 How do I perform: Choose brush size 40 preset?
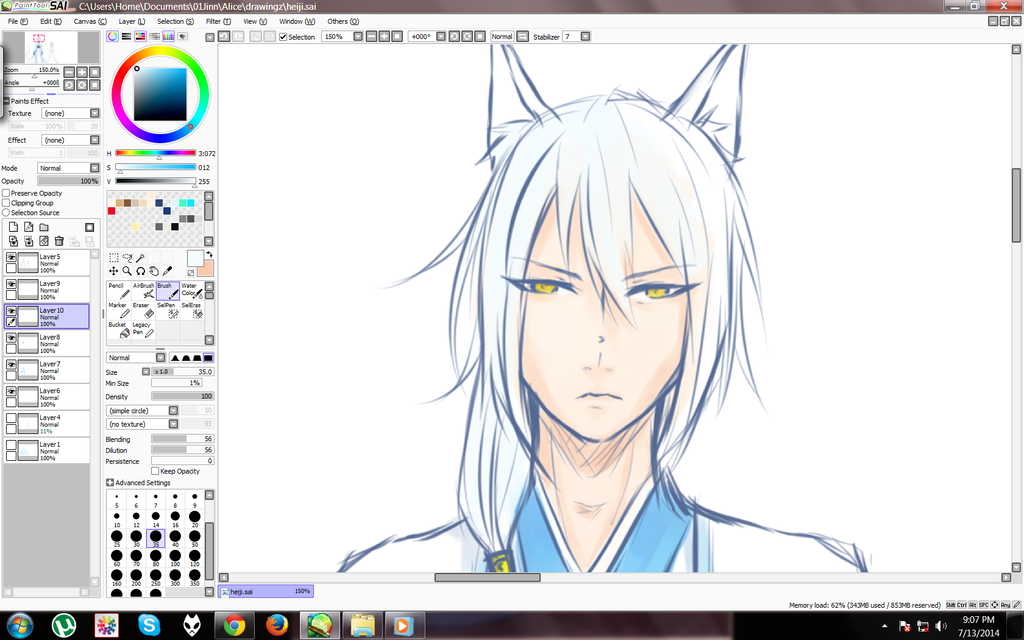coord(175,539)
